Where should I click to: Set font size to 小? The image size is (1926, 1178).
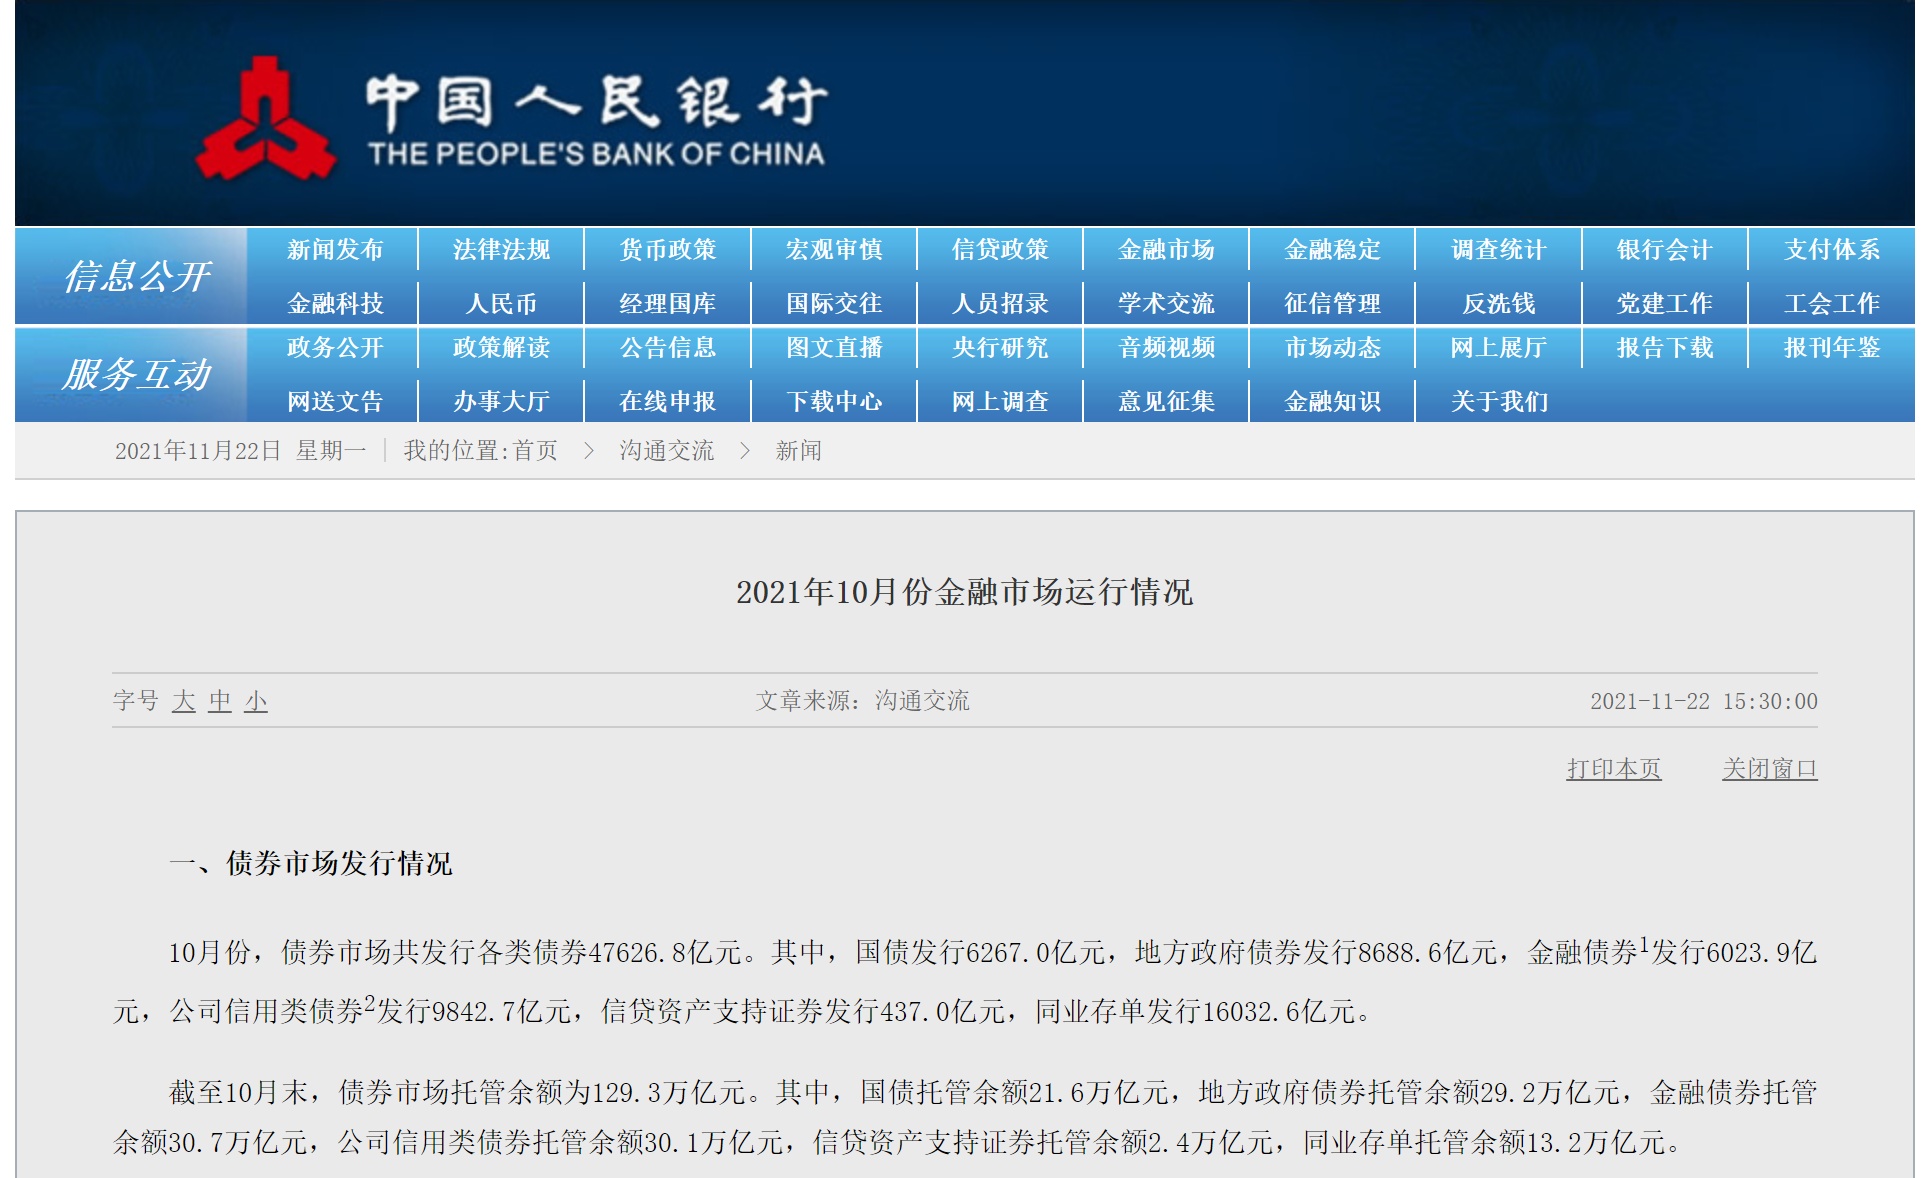coord(256,702)
